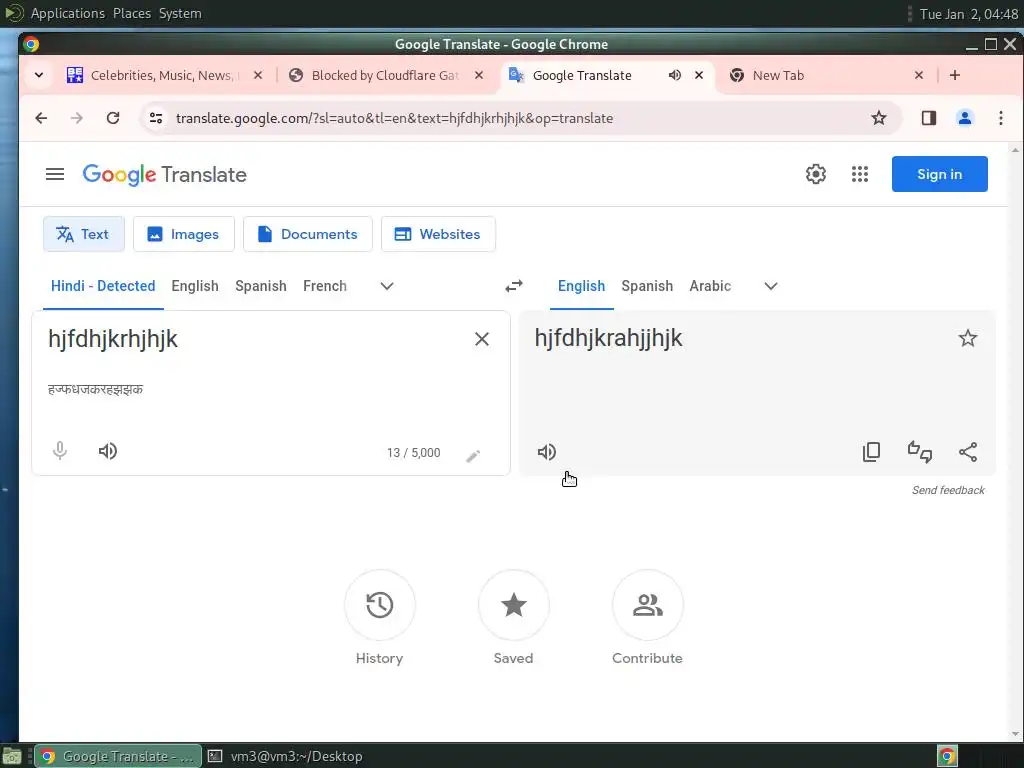Click the Sign in button
The width and height of the screenshot is (1024, 768).
[x=939, y=174]
